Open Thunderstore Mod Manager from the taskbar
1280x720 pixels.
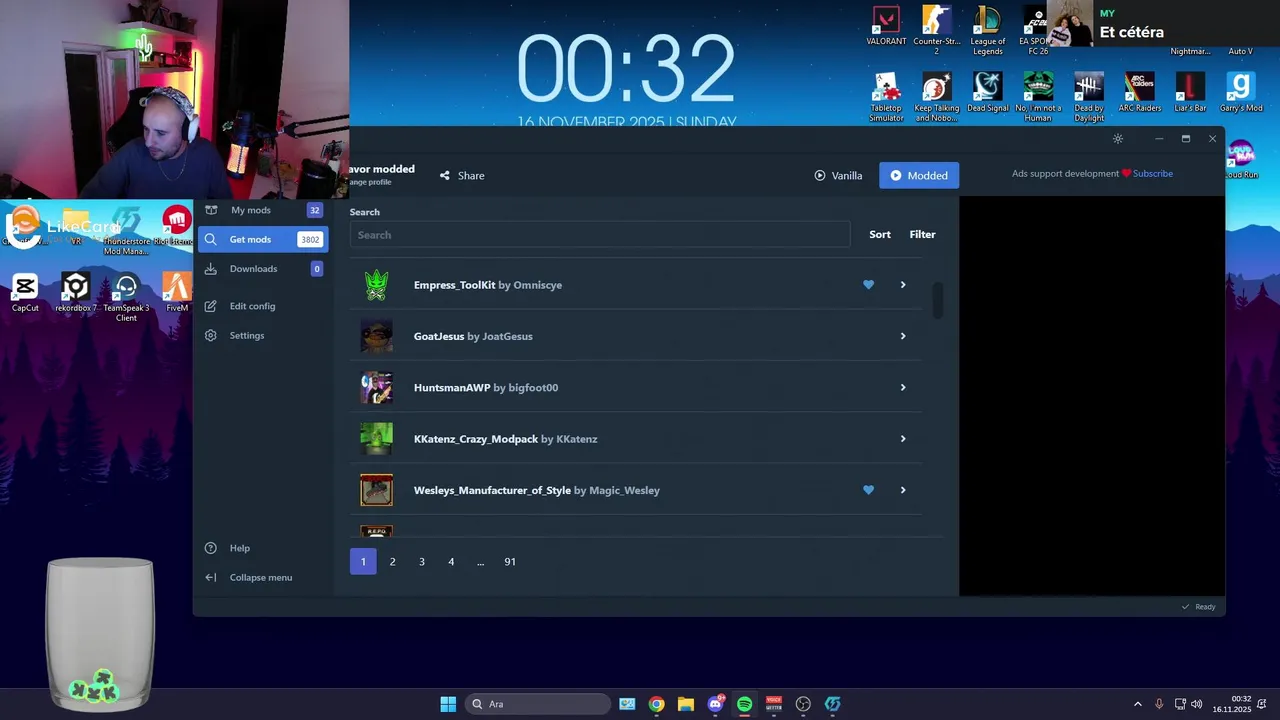point(832,704)
